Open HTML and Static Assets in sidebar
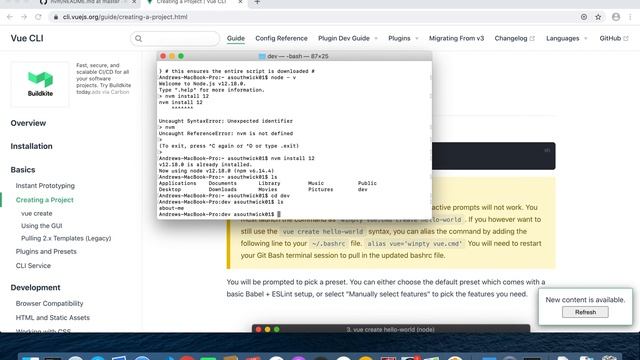Image resolution: width=640 pixels, height=360 pixels. pos(53,318)
